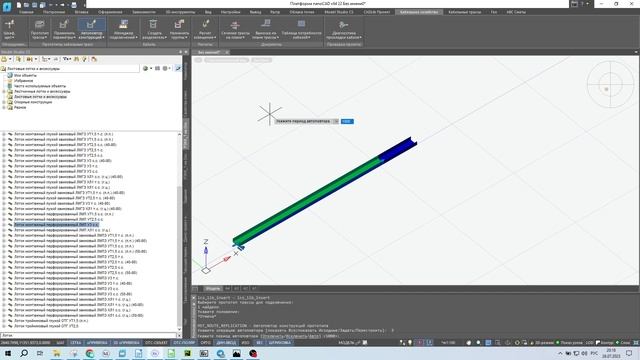This screenshot has width=640, height=360.
Task: Toggle ОТС-ПОЛЯР polar tracking in status bar
Action: click(184, 343)
